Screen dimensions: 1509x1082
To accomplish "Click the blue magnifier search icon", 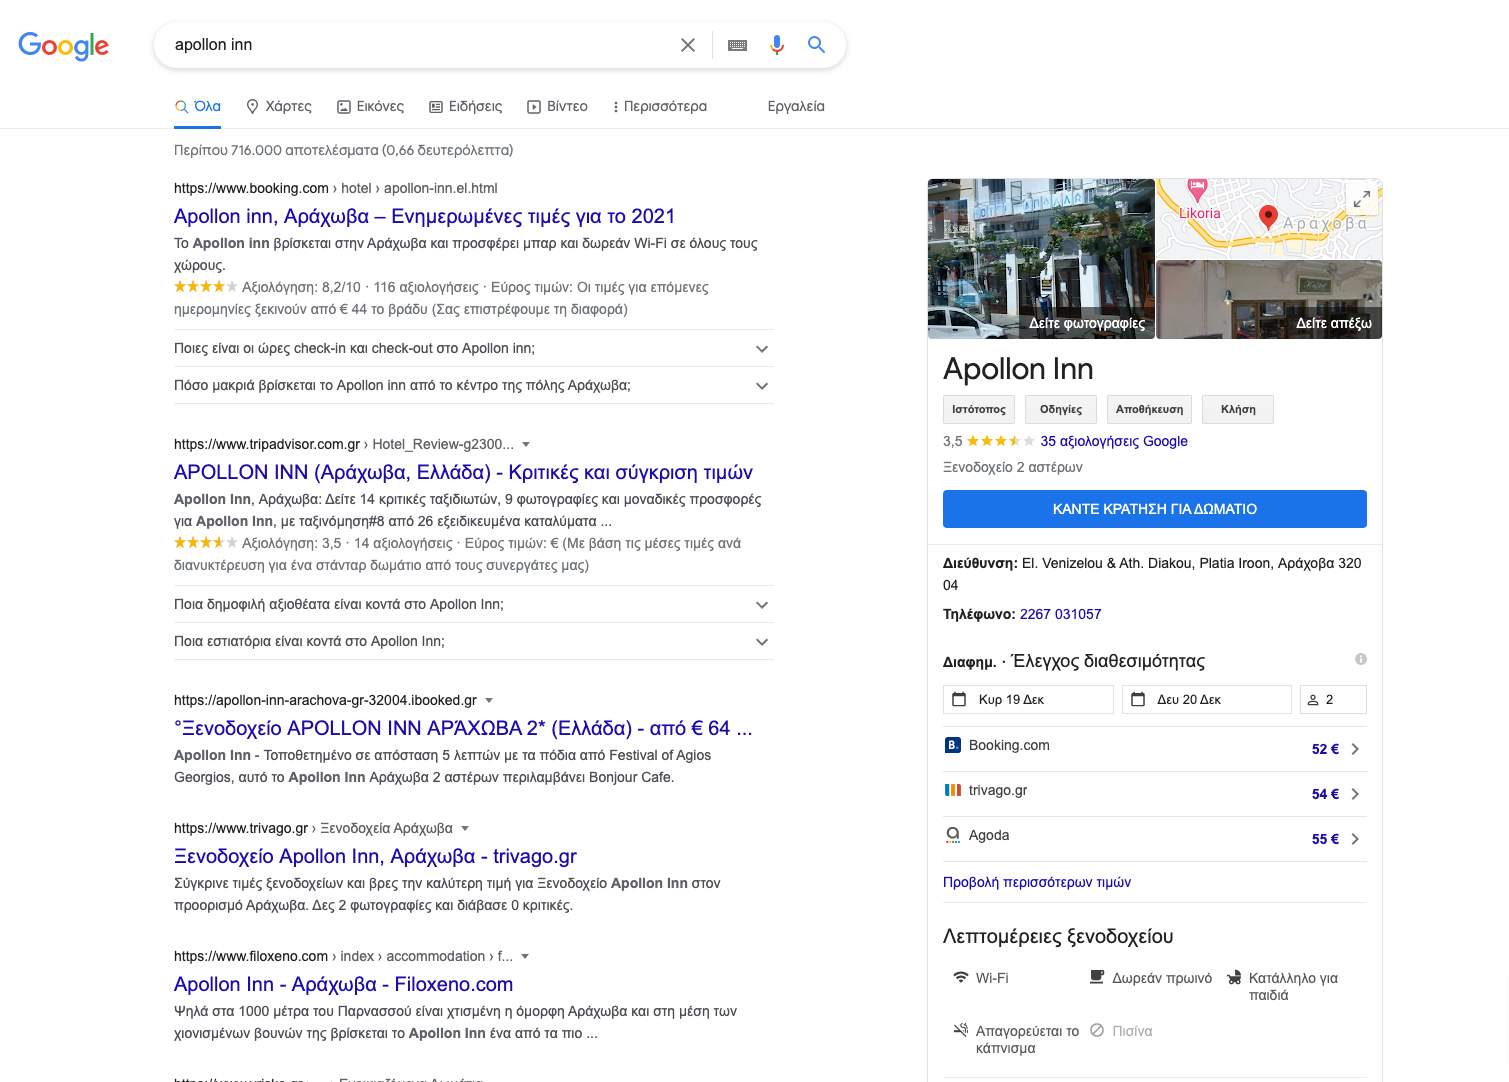I will point(817,45).
